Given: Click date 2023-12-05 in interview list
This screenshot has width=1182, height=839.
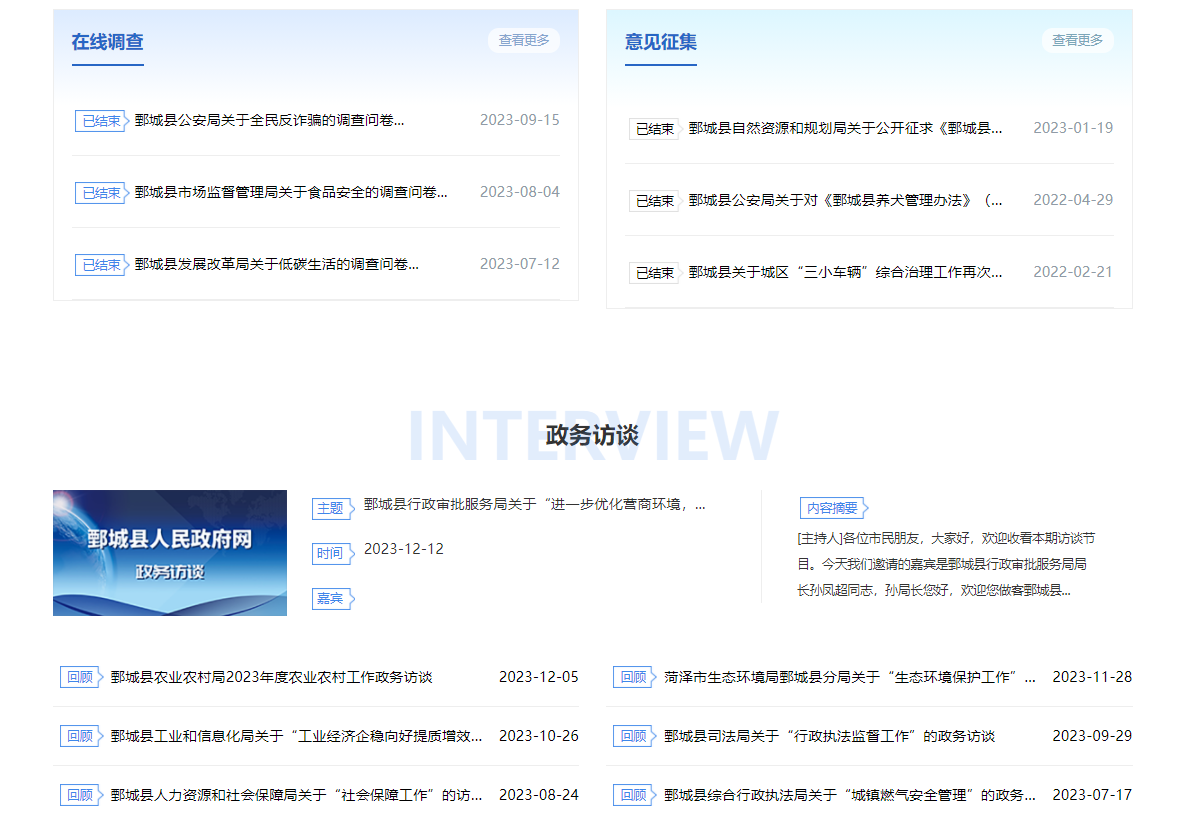Looking at the screenshot, I should click(x=539, y=677).
